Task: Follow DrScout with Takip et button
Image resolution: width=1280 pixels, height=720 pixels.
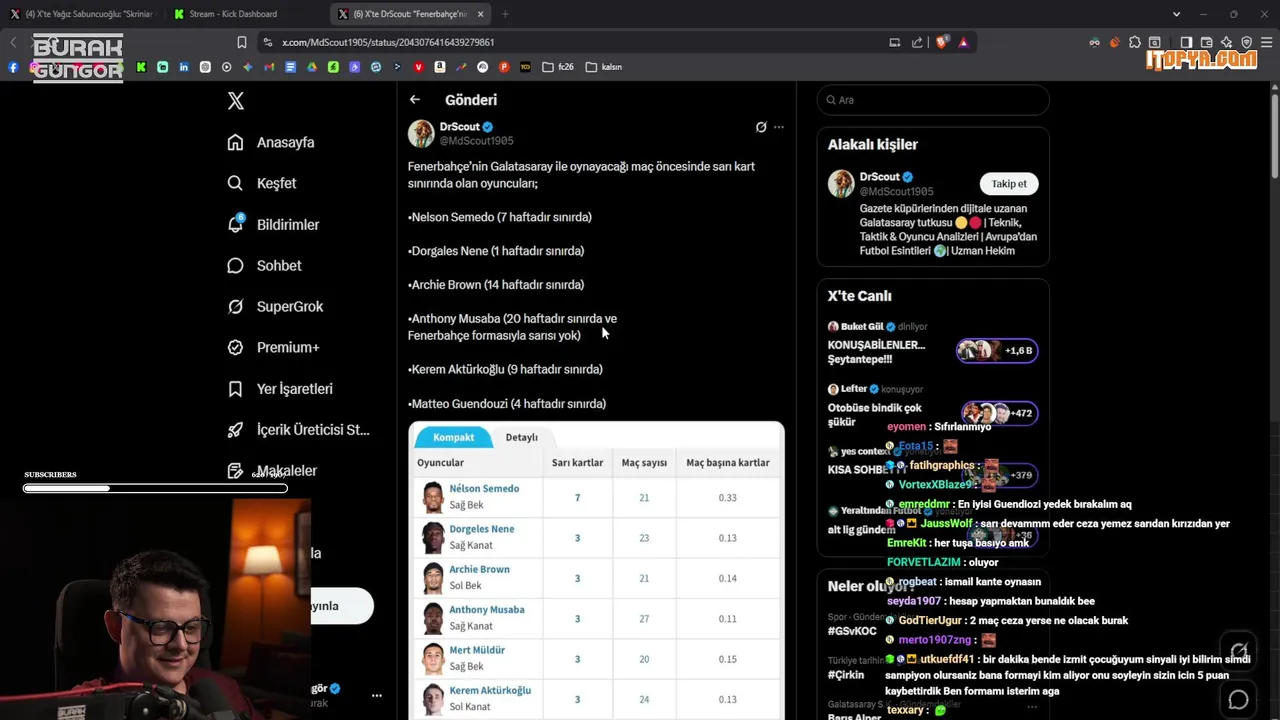Action: (1009, 184)
